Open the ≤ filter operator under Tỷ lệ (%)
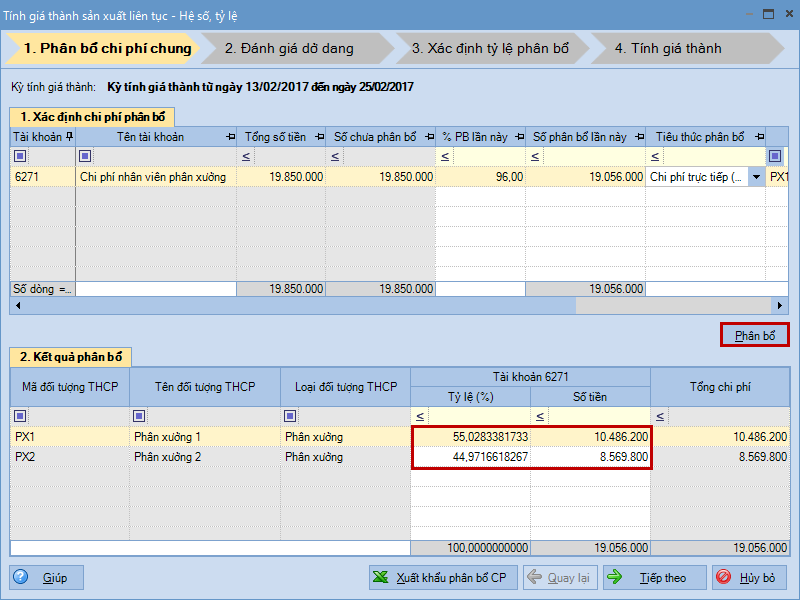 420,416
